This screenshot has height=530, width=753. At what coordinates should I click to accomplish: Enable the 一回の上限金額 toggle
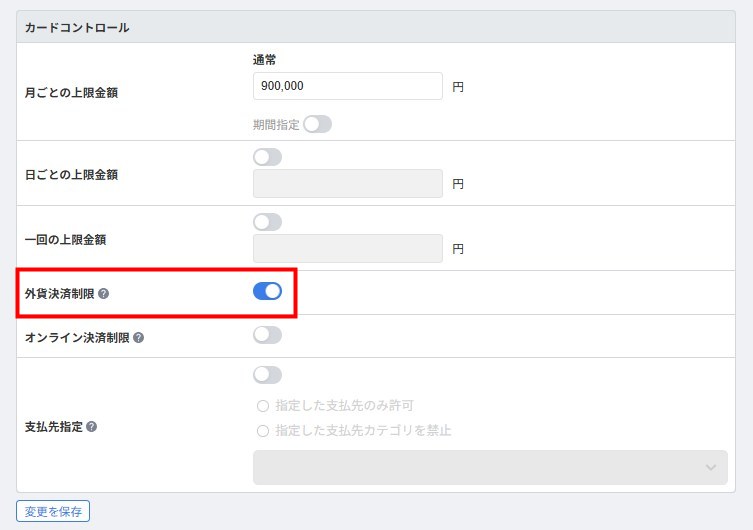(x=267, y=222)
